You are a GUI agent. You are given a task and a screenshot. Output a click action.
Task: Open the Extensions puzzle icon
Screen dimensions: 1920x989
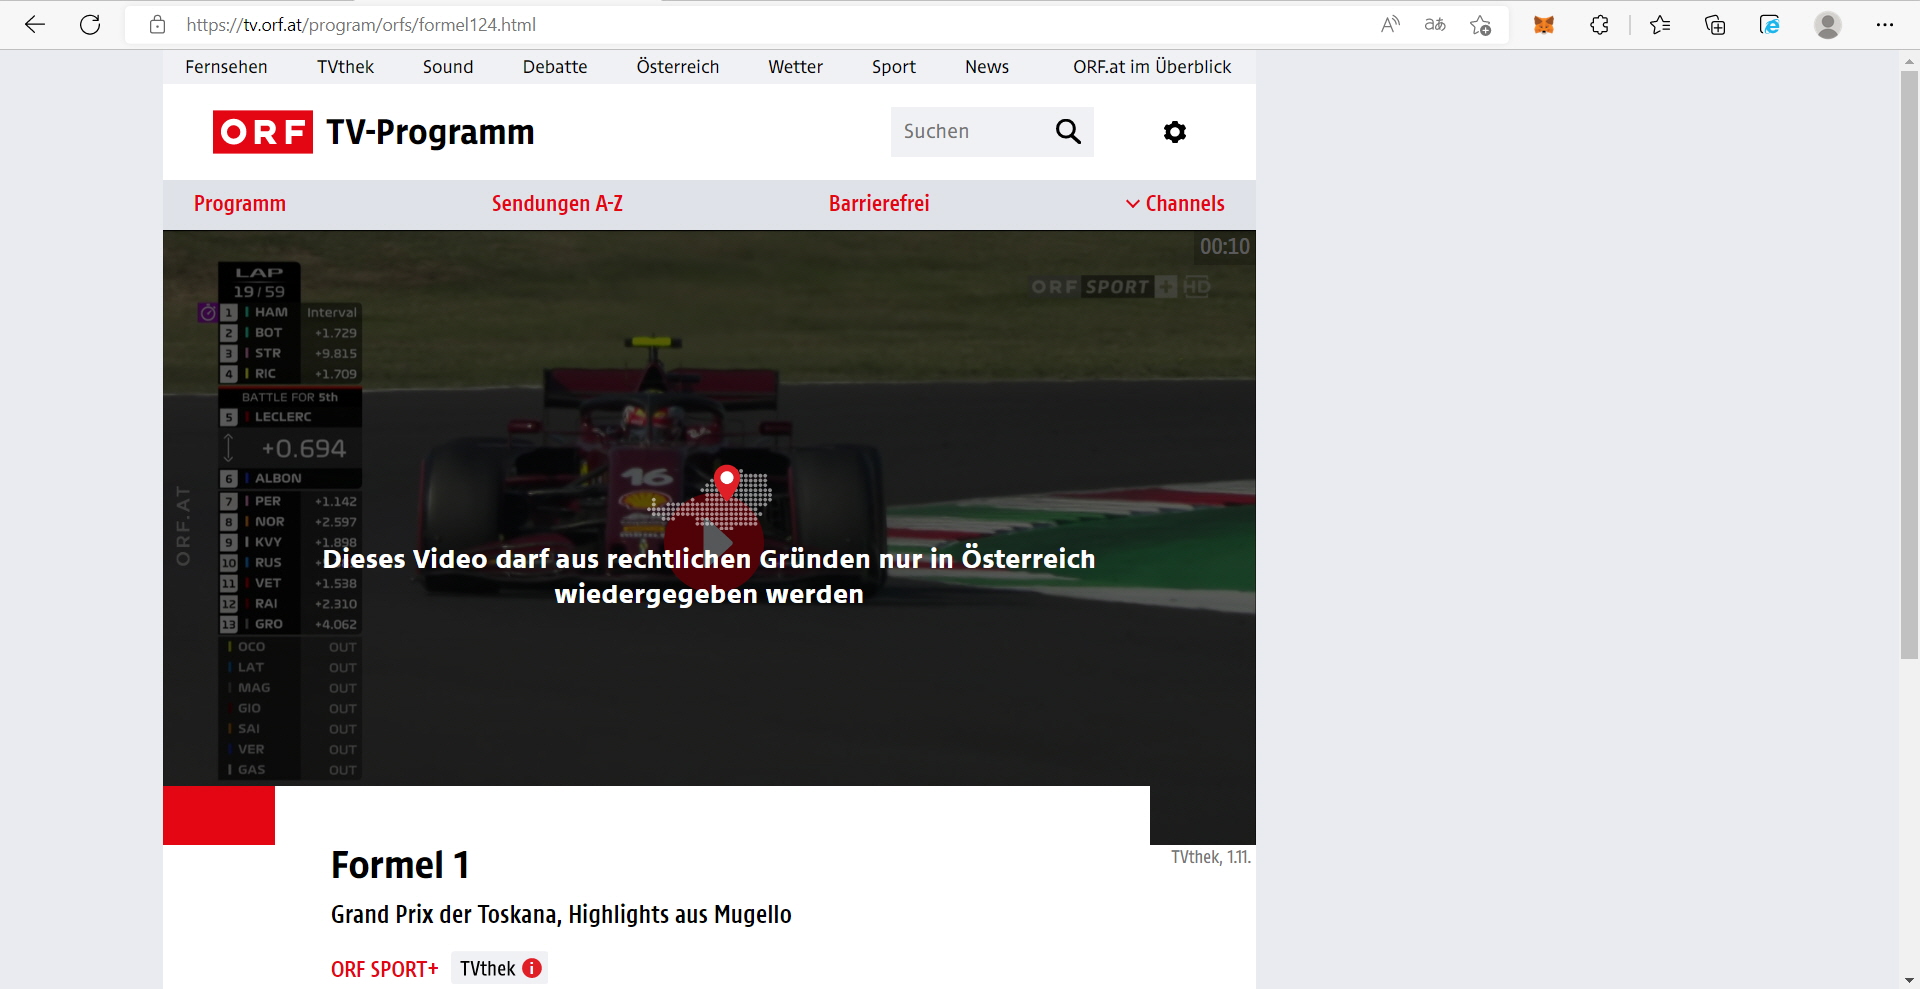pyautogui.click(x=1599, y=25)
